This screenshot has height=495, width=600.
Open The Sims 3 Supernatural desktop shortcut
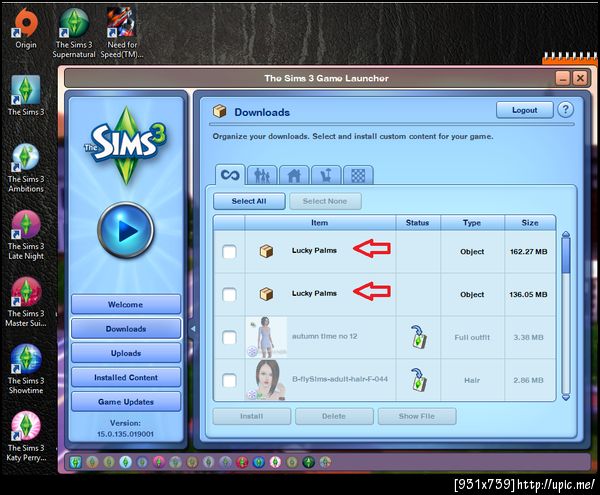click(x=74, y=34)
